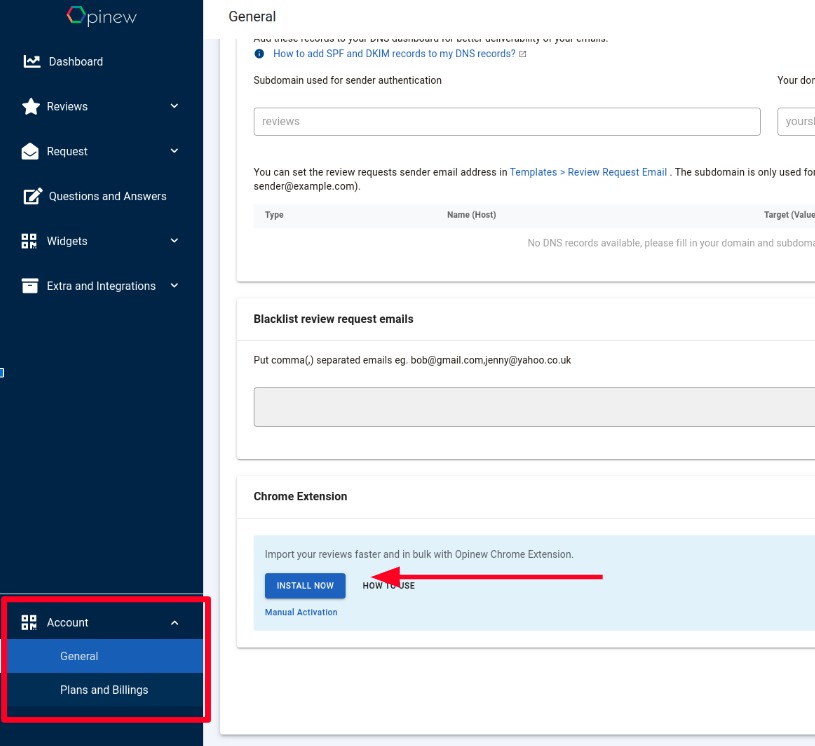Screen dimensions: 815x746
Task: Click the 'No DNS records available' message
Action: 671,243
